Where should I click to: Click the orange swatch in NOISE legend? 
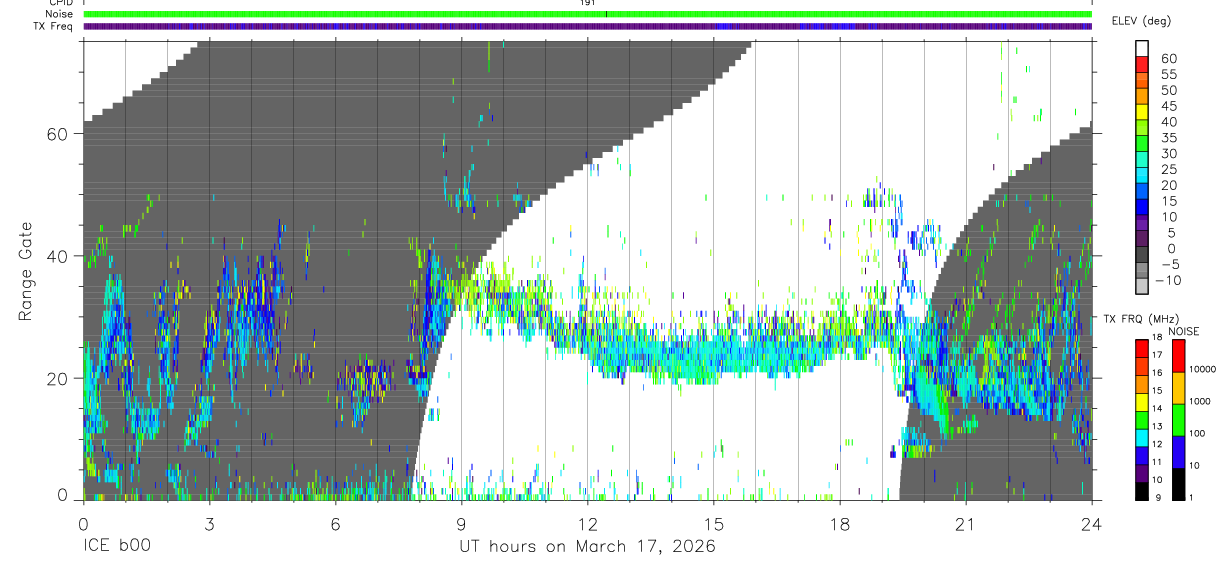tap(1179, 388)
